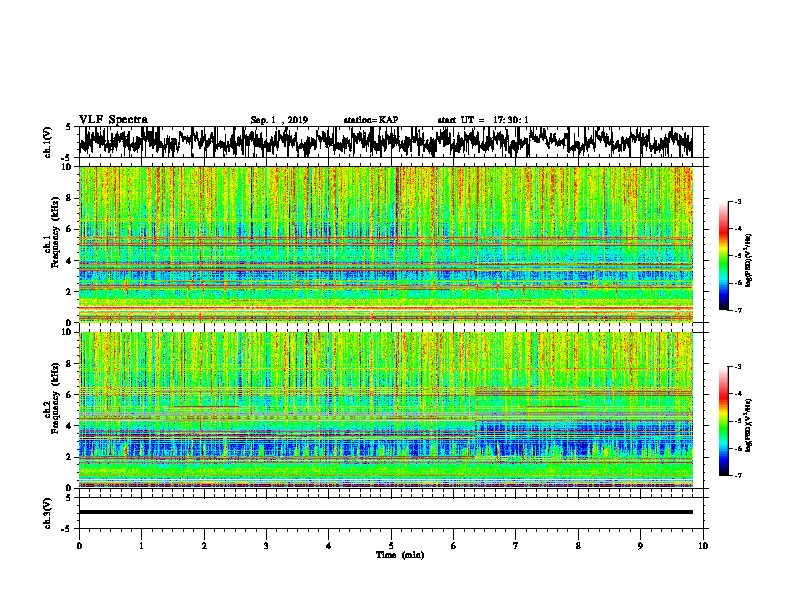This screenshot has width=792, height=612.
Task: Click the time axis tick label 8
Action: tap(578, 546)
